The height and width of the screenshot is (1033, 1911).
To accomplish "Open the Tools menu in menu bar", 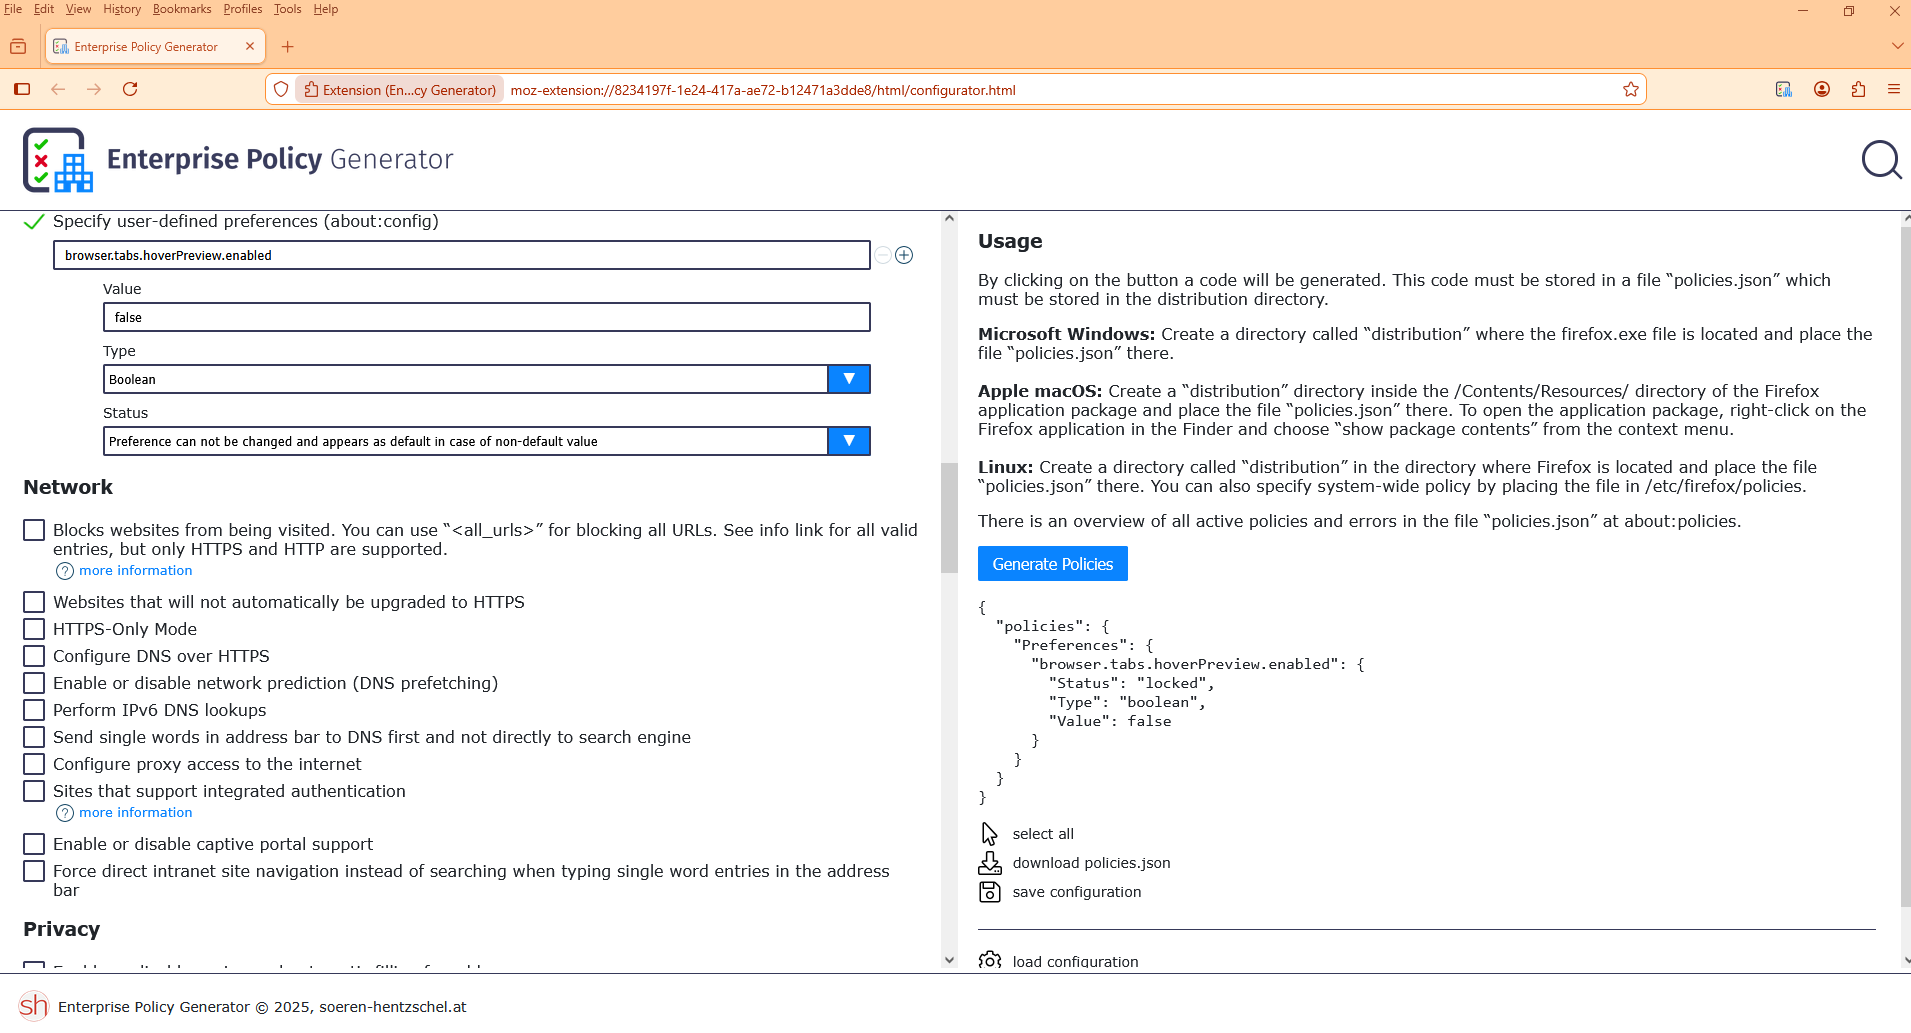I will pyautogui.click(x=287, y=9).
